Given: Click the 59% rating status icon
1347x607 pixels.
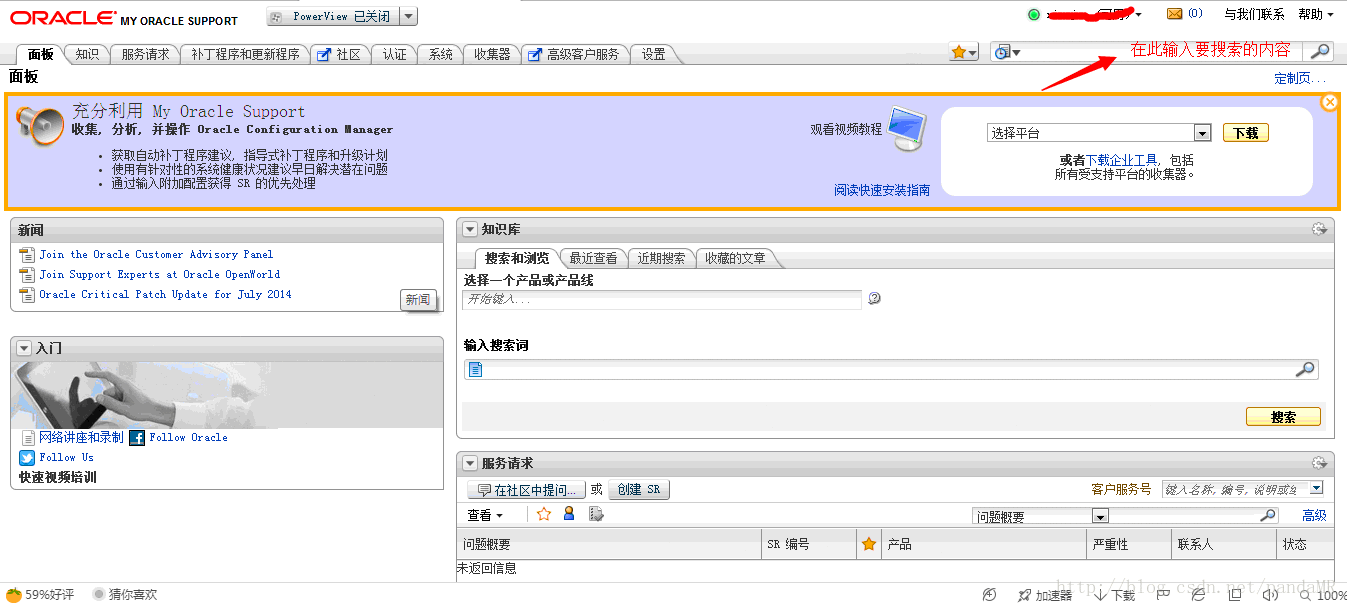Looking at the screenshot, I should pyautogui.click(x=13, y=595).
